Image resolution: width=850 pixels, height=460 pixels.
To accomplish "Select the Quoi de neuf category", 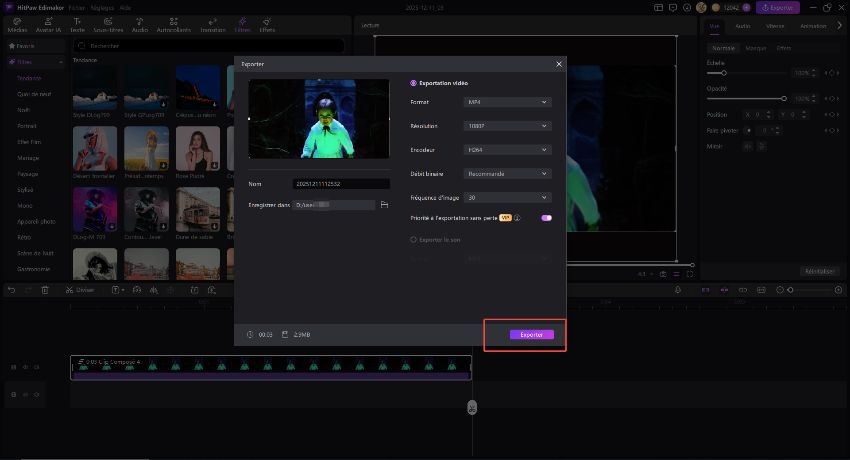I will (x=34, y=94).
